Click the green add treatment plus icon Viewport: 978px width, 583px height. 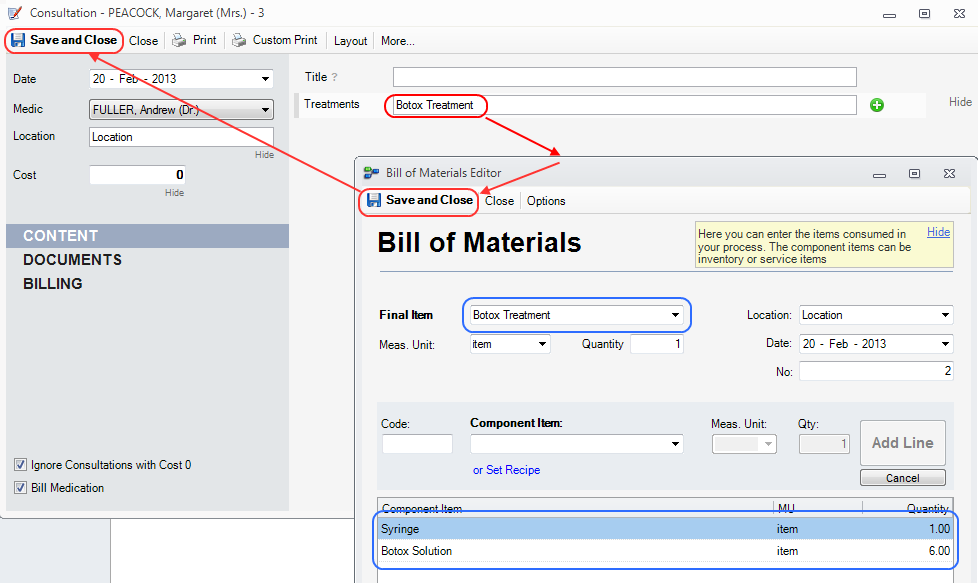[x=877, y=105]
